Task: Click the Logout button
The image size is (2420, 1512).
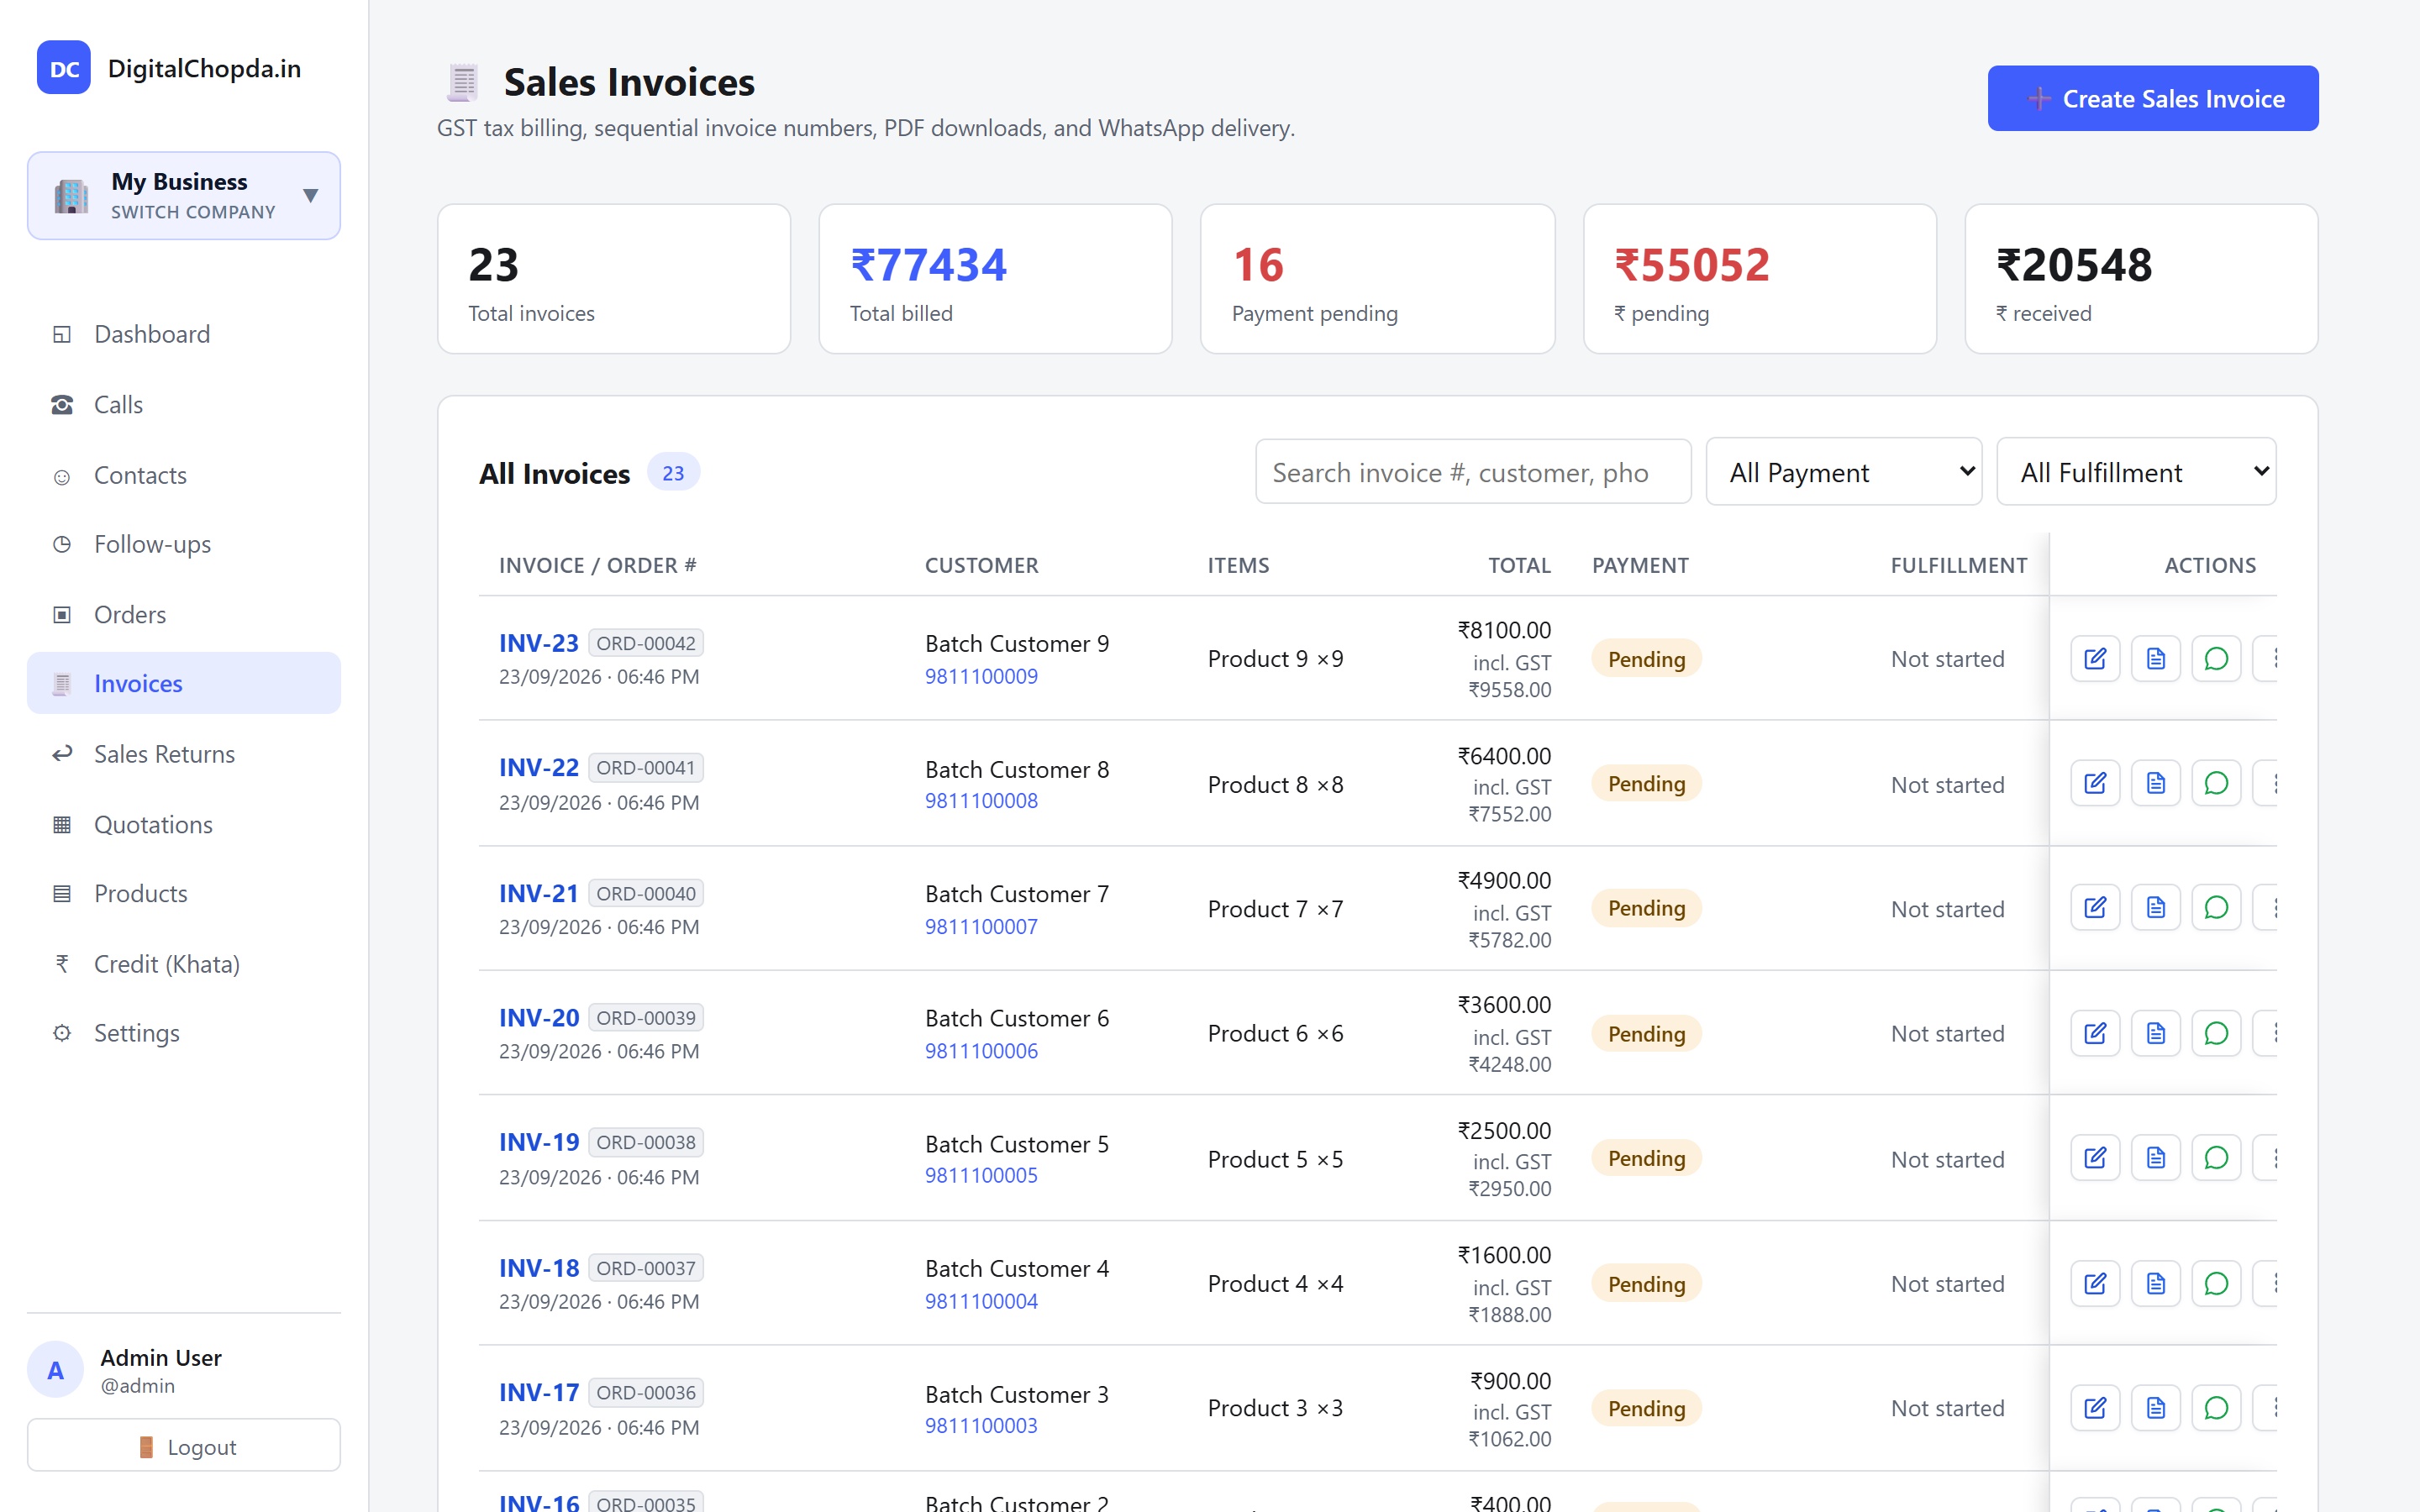Action: [184, 1446]
